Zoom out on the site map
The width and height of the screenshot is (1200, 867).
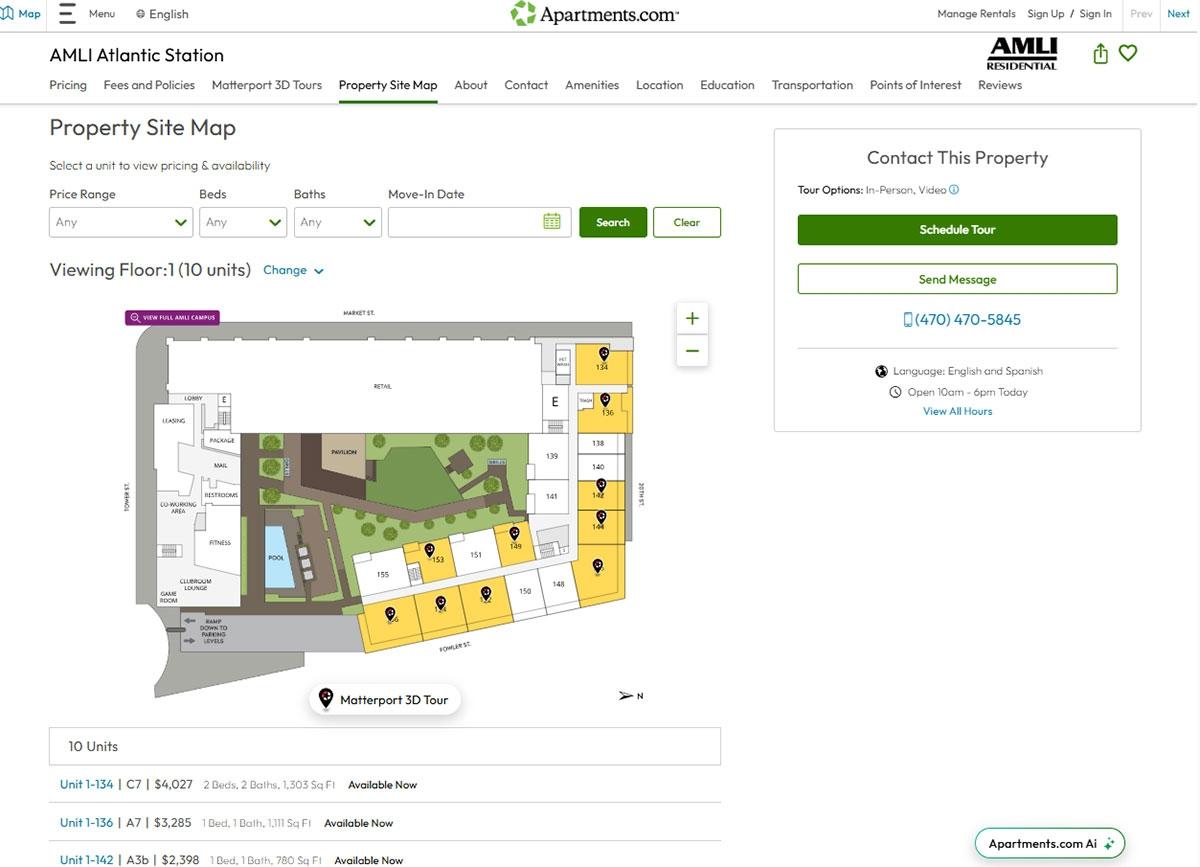click(x=692, y=350)
